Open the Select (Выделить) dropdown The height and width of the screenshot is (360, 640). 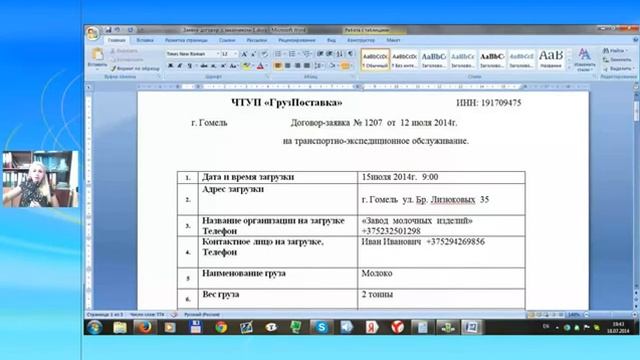619,69
